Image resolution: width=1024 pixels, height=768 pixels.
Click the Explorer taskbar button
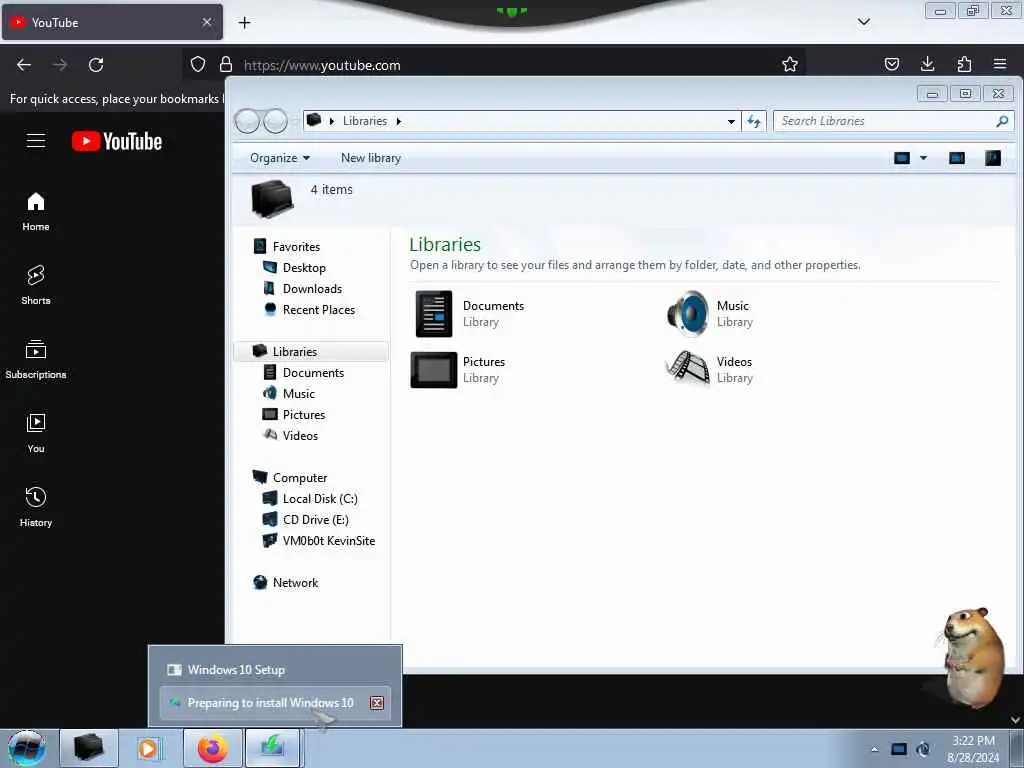[x=89, y=748]
